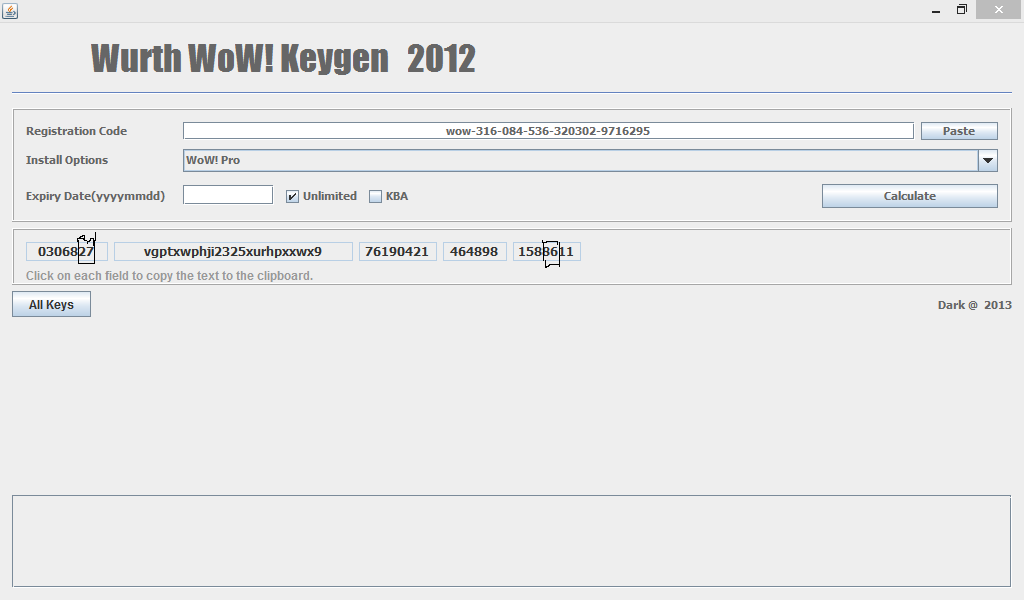
Task: Copy key 1588611 to clipboard
Action: pos(543,251)
